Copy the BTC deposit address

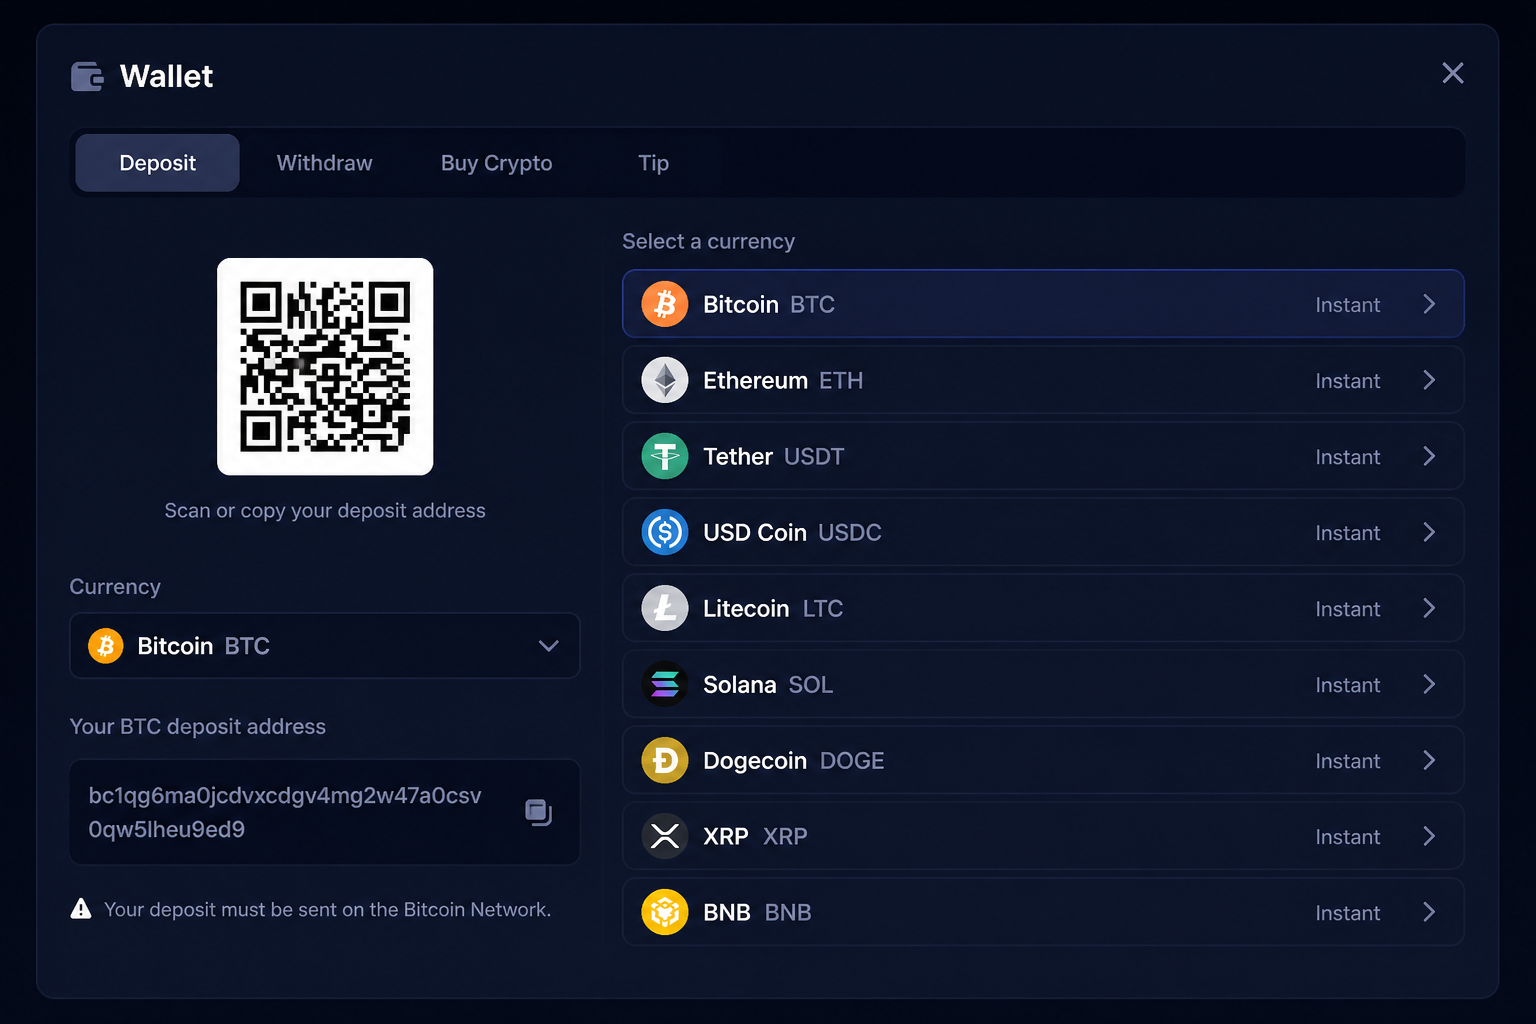[x=539, y=812]
